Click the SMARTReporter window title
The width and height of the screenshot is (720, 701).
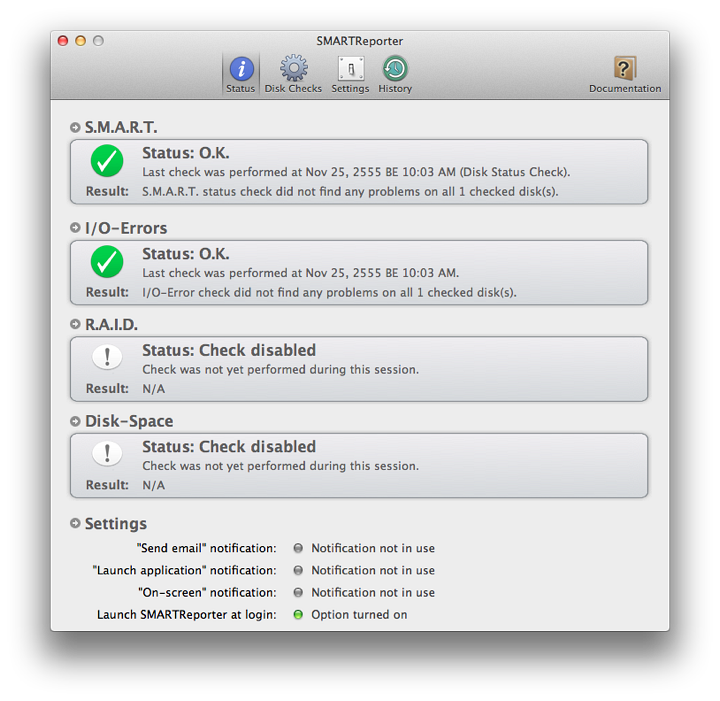(360, 41)
